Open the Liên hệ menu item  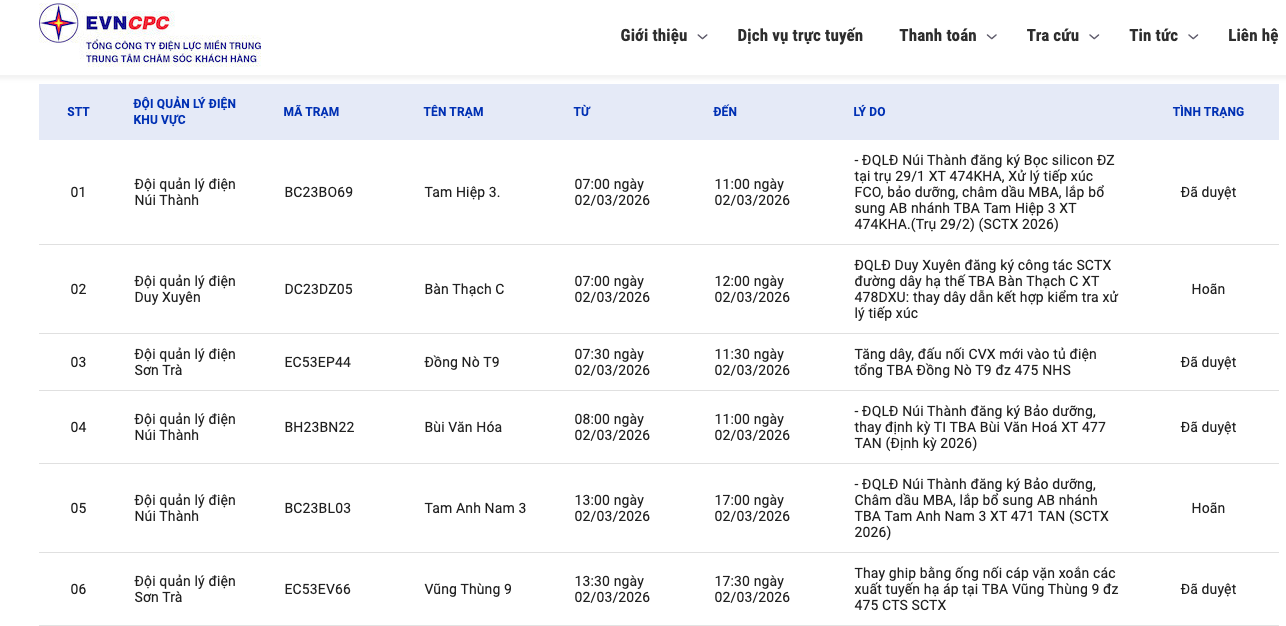(1252, 36)
